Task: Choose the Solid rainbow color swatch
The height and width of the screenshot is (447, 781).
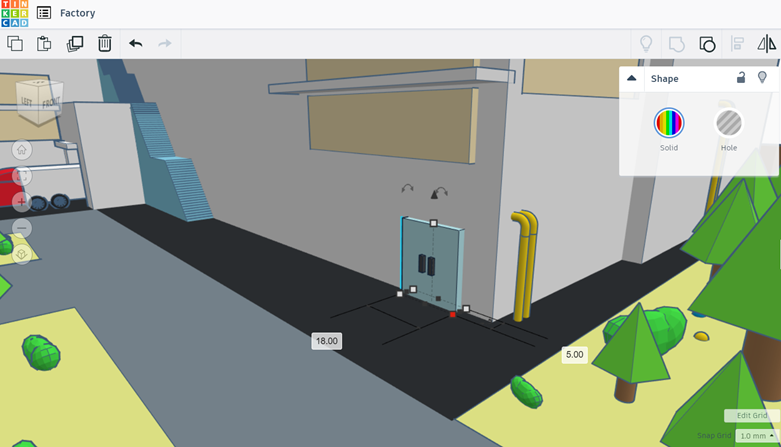Action: coord(669,123)
